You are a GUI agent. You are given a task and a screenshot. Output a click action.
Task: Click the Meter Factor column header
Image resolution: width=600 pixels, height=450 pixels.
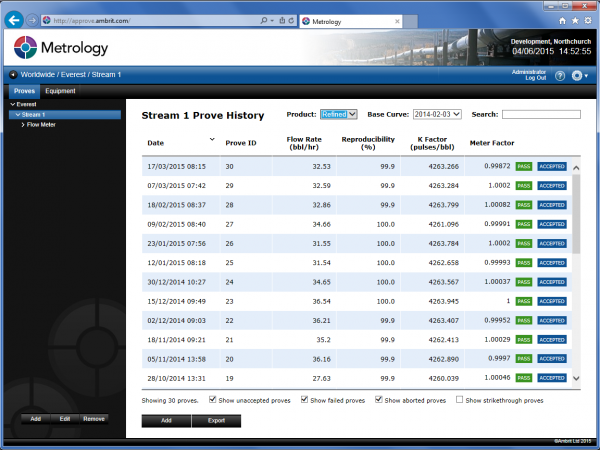coord(492,143)
